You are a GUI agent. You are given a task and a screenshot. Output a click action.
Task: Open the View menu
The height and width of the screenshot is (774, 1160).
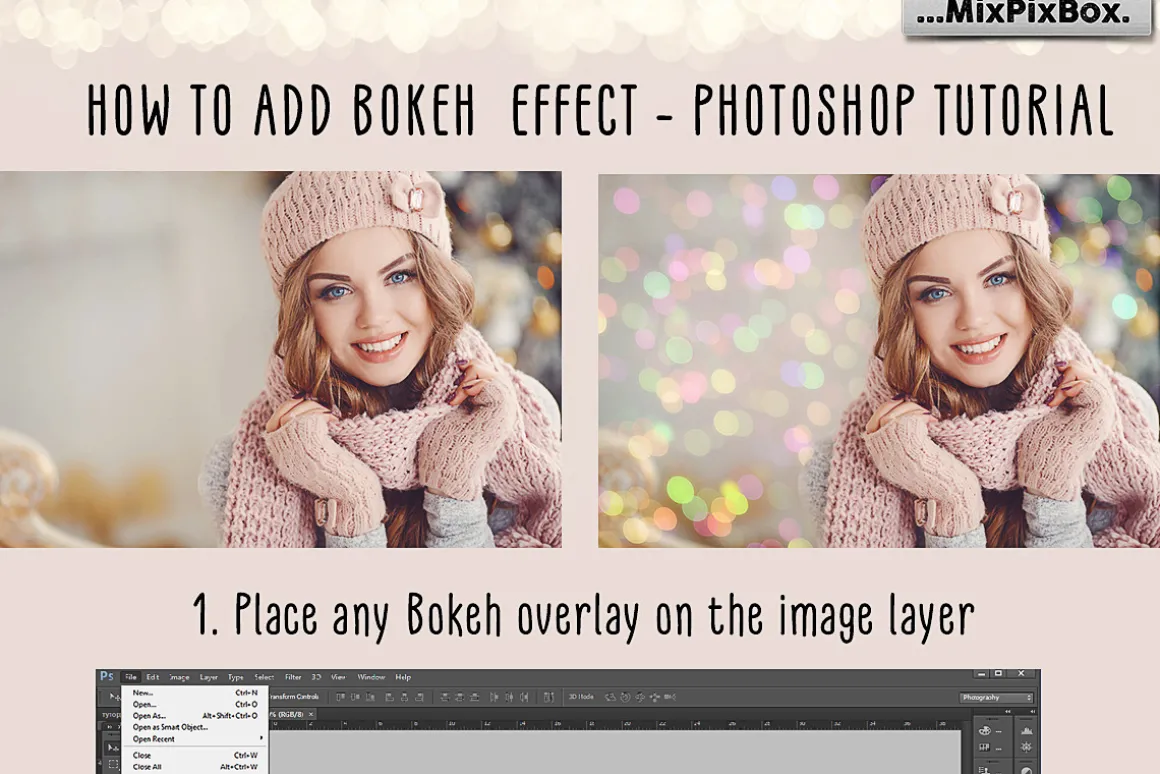[338, 677]
